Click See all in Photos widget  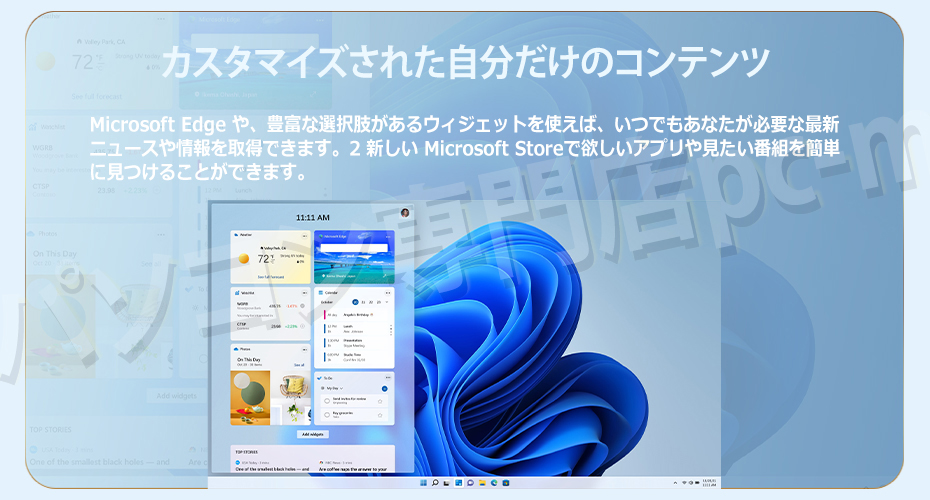point(299,365)
